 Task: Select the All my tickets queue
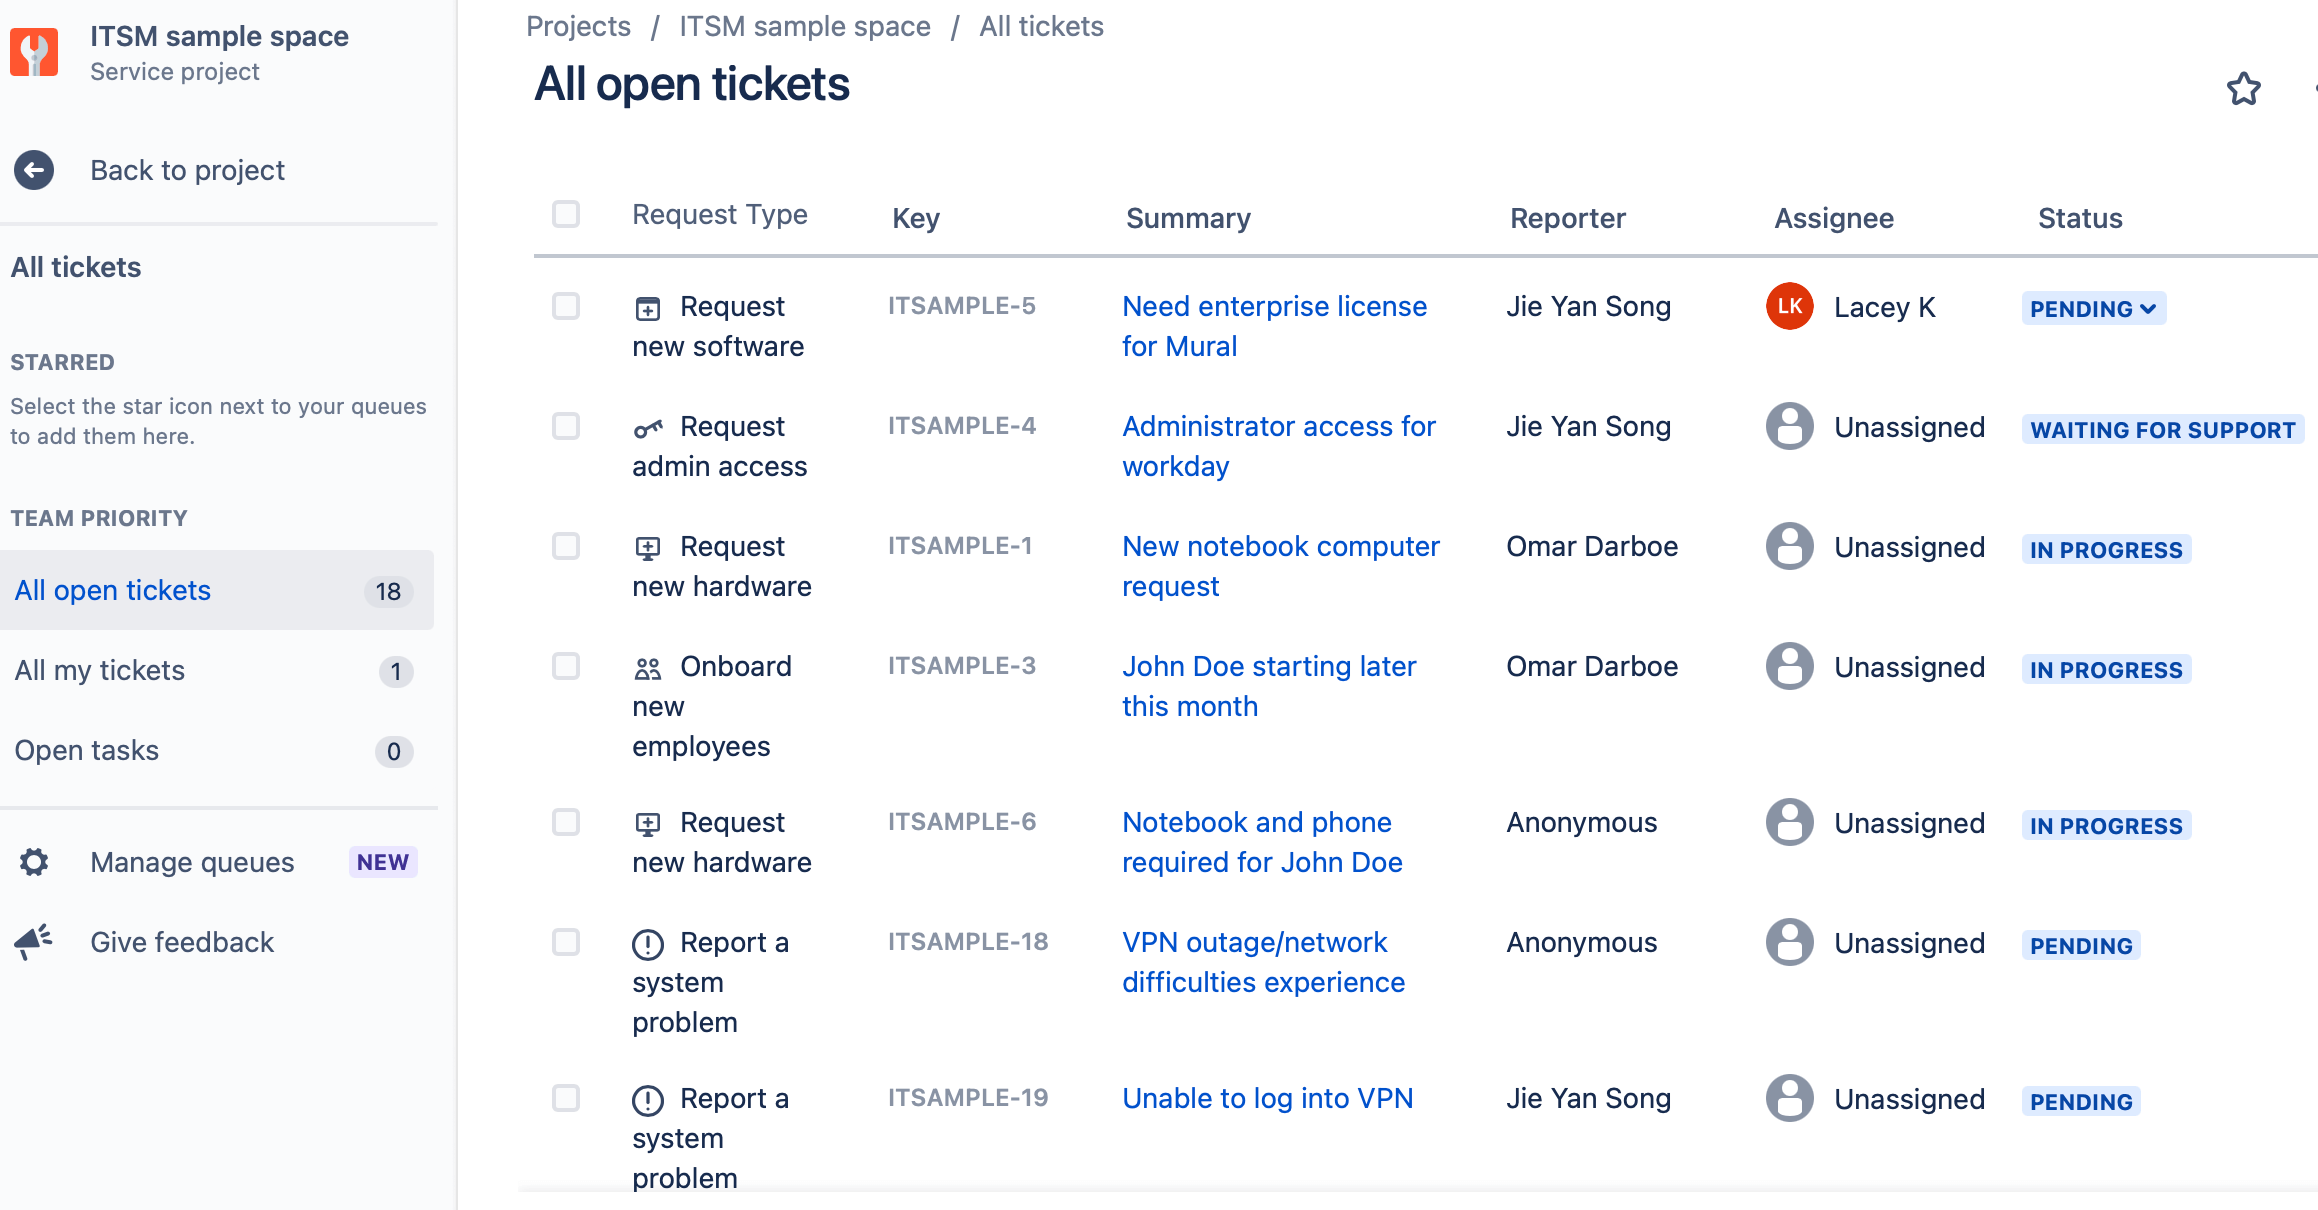99,670
